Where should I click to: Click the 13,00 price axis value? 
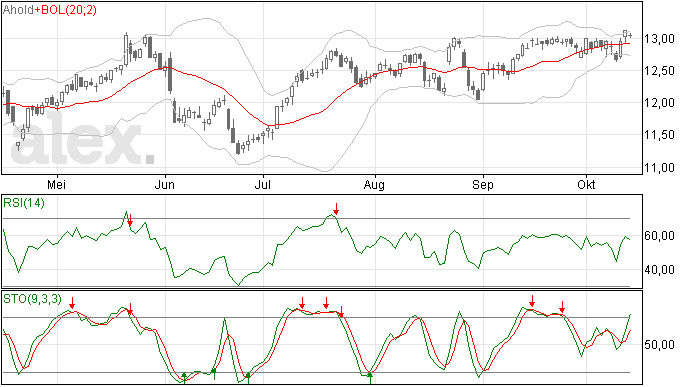coord(659,39)
